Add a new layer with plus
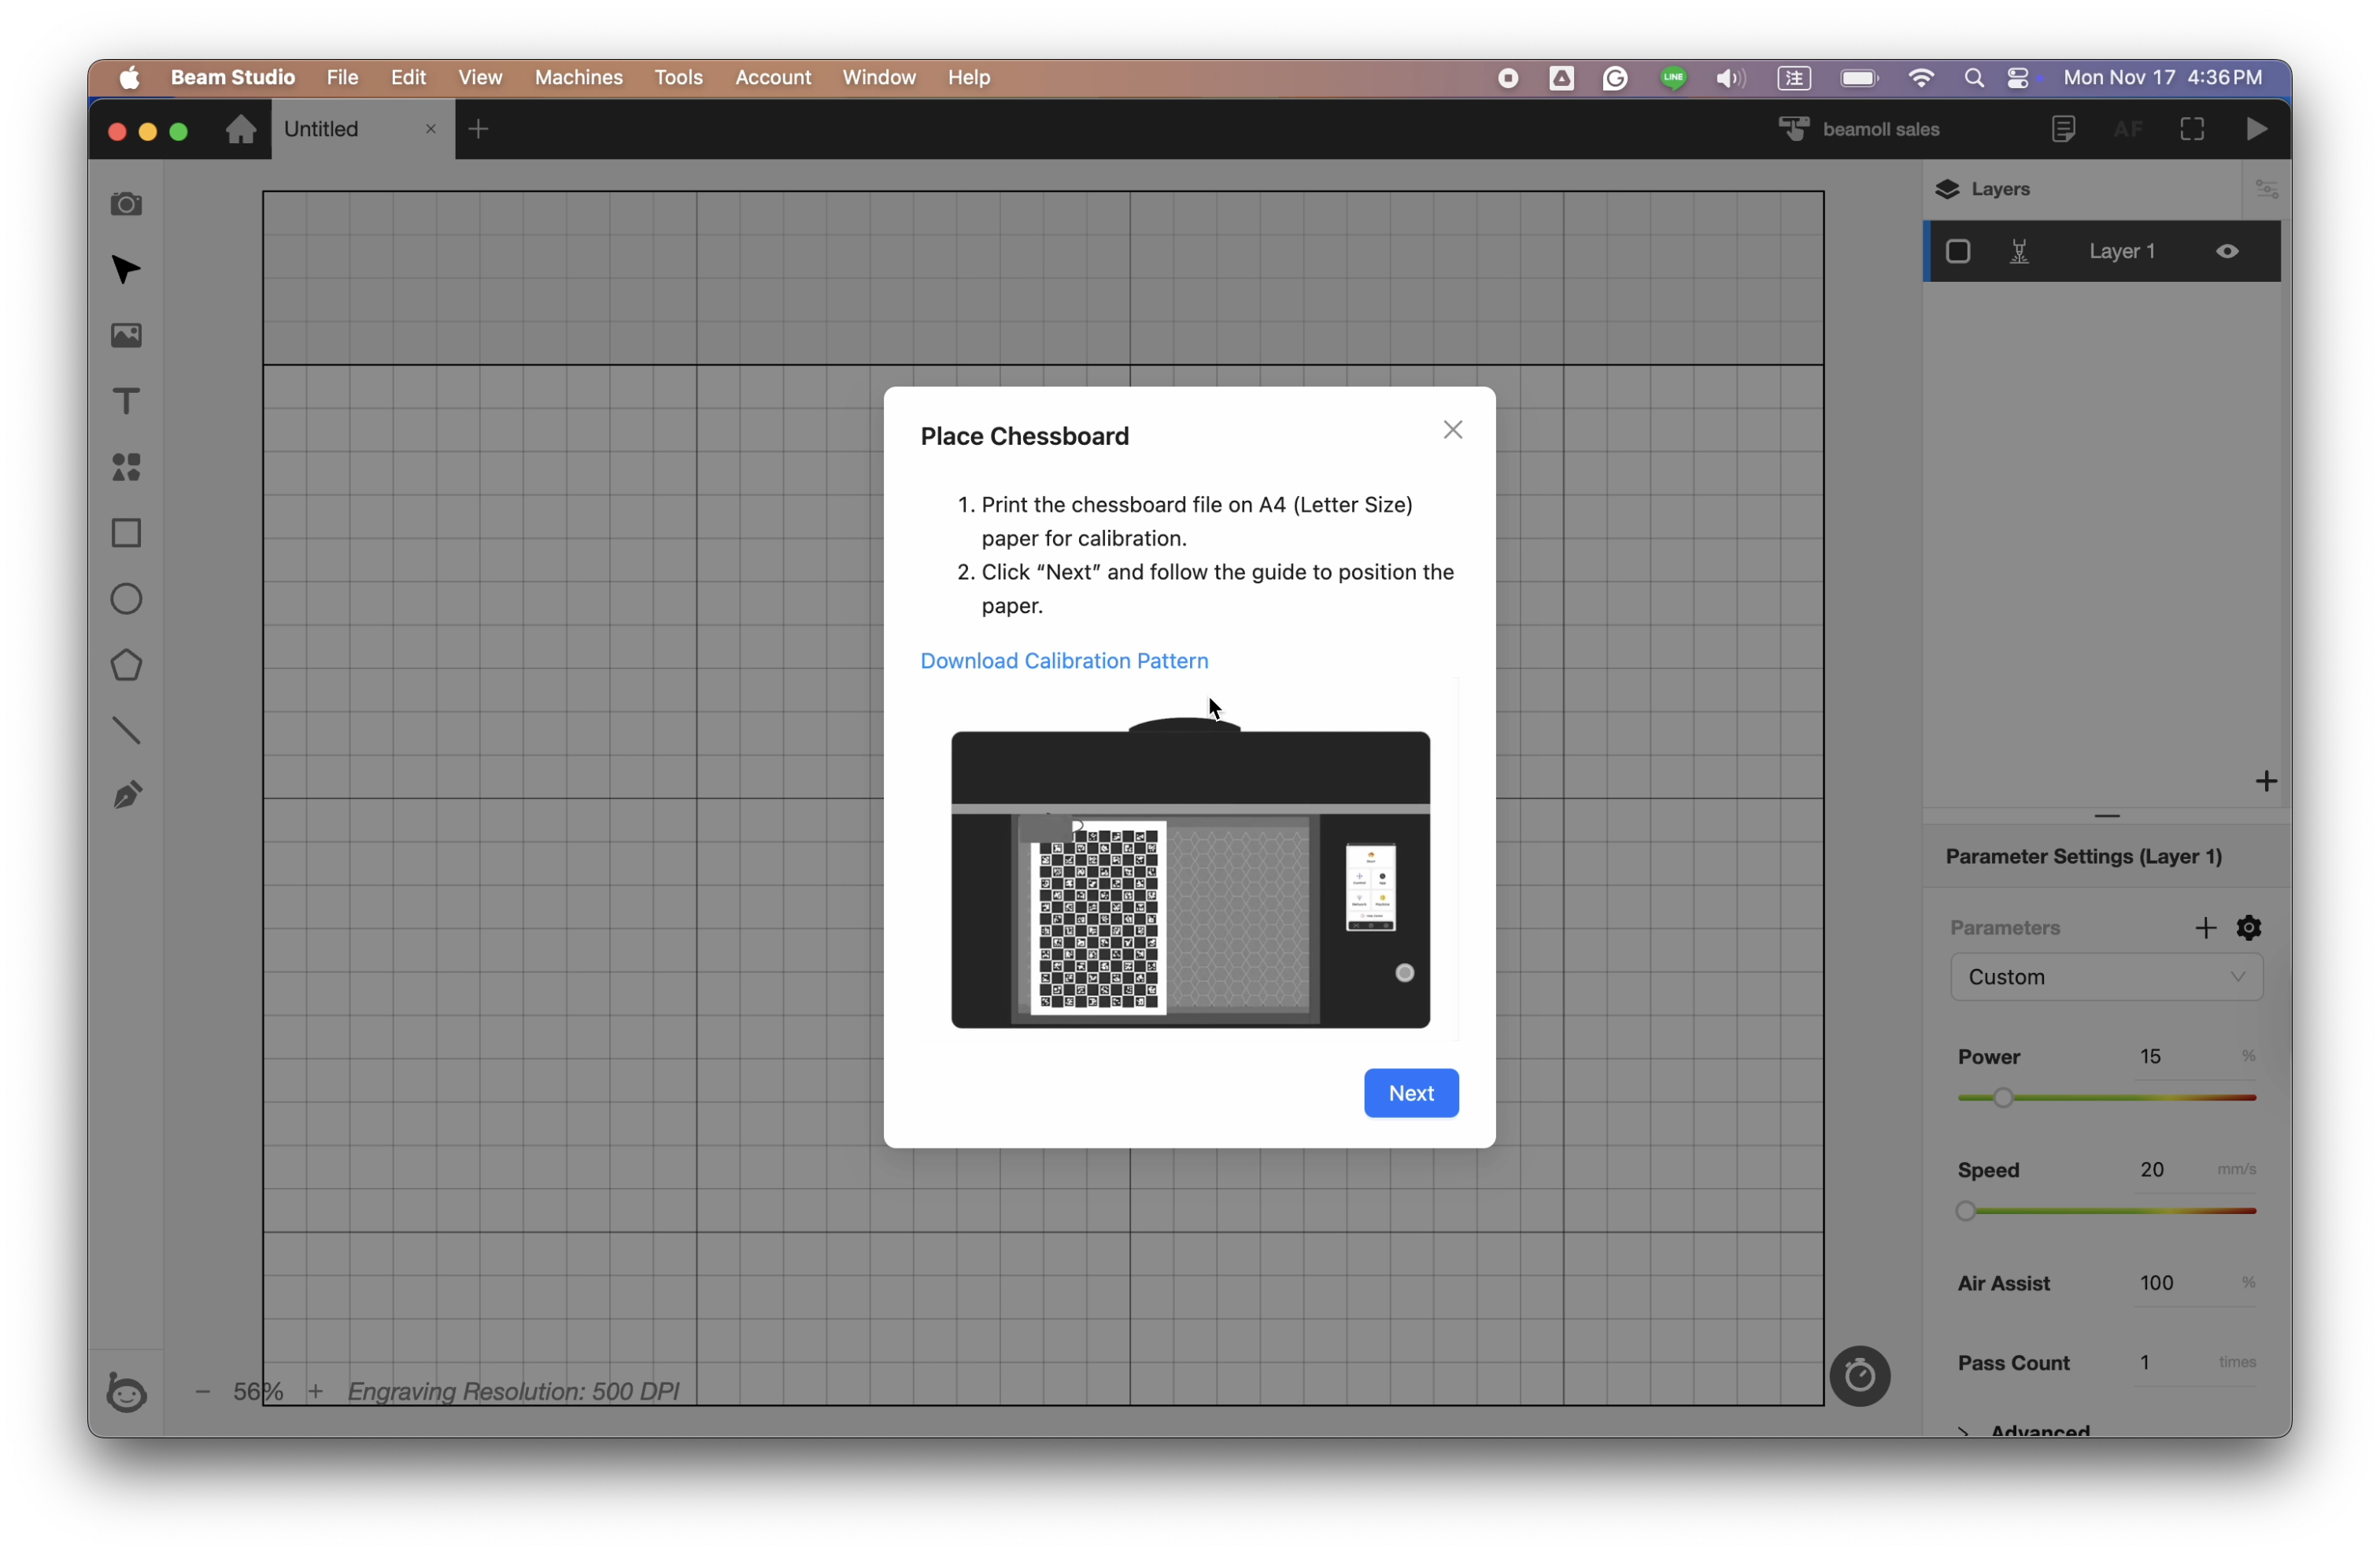The height and width of the screenshot is (1554, 2380). (2266, 781)
